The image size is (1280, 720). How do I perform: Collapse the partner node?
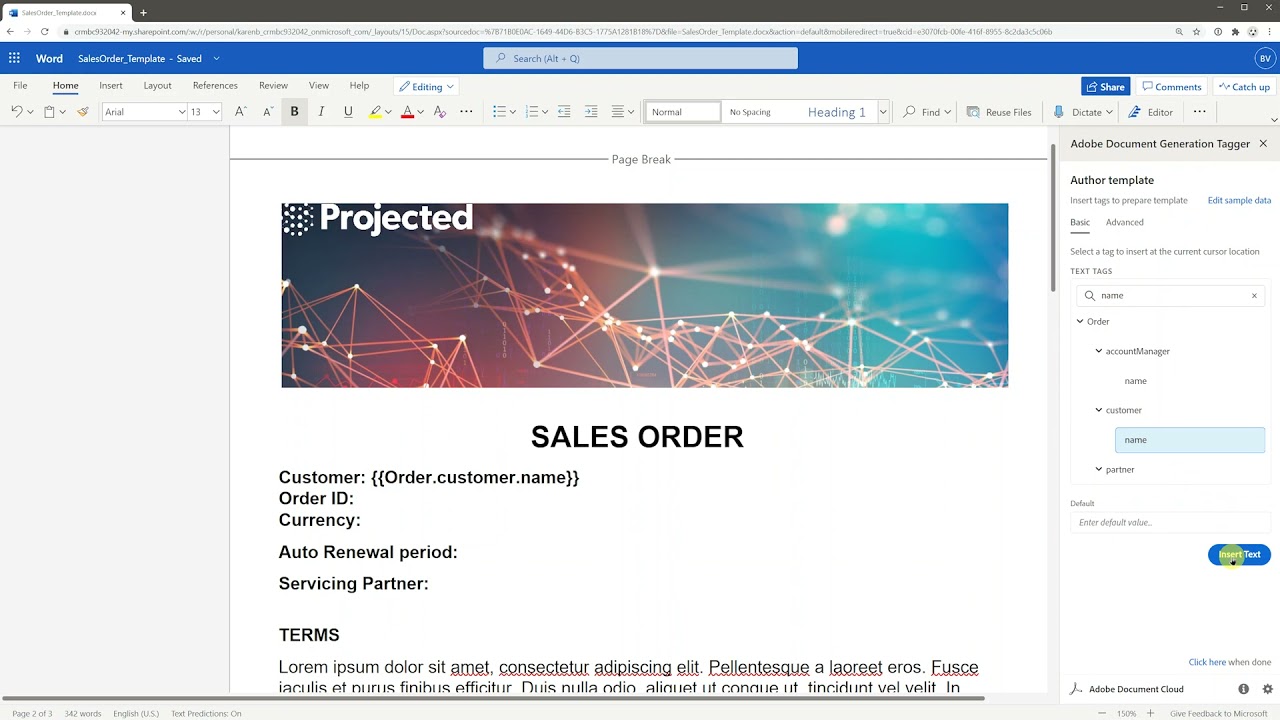(1099, 469)
